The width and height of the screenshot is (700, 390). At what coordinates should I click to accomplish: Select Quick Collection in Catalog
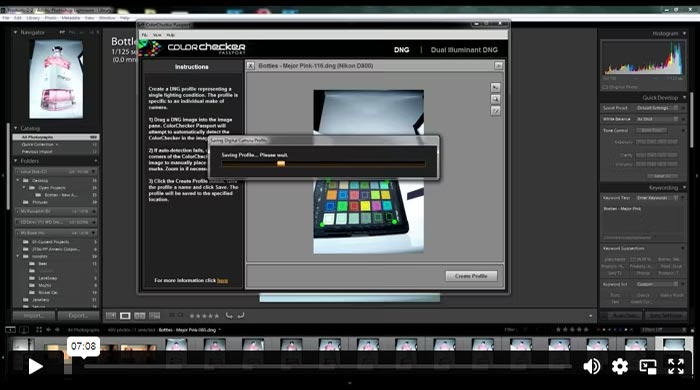pyautogui.click(x=56, y=145)
